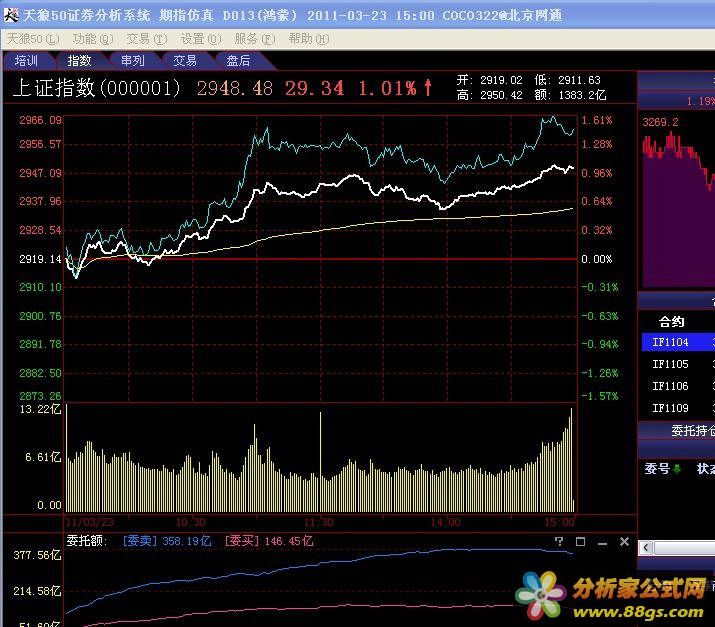Click the 15:00 time axis marker

[x=560, y=522]
